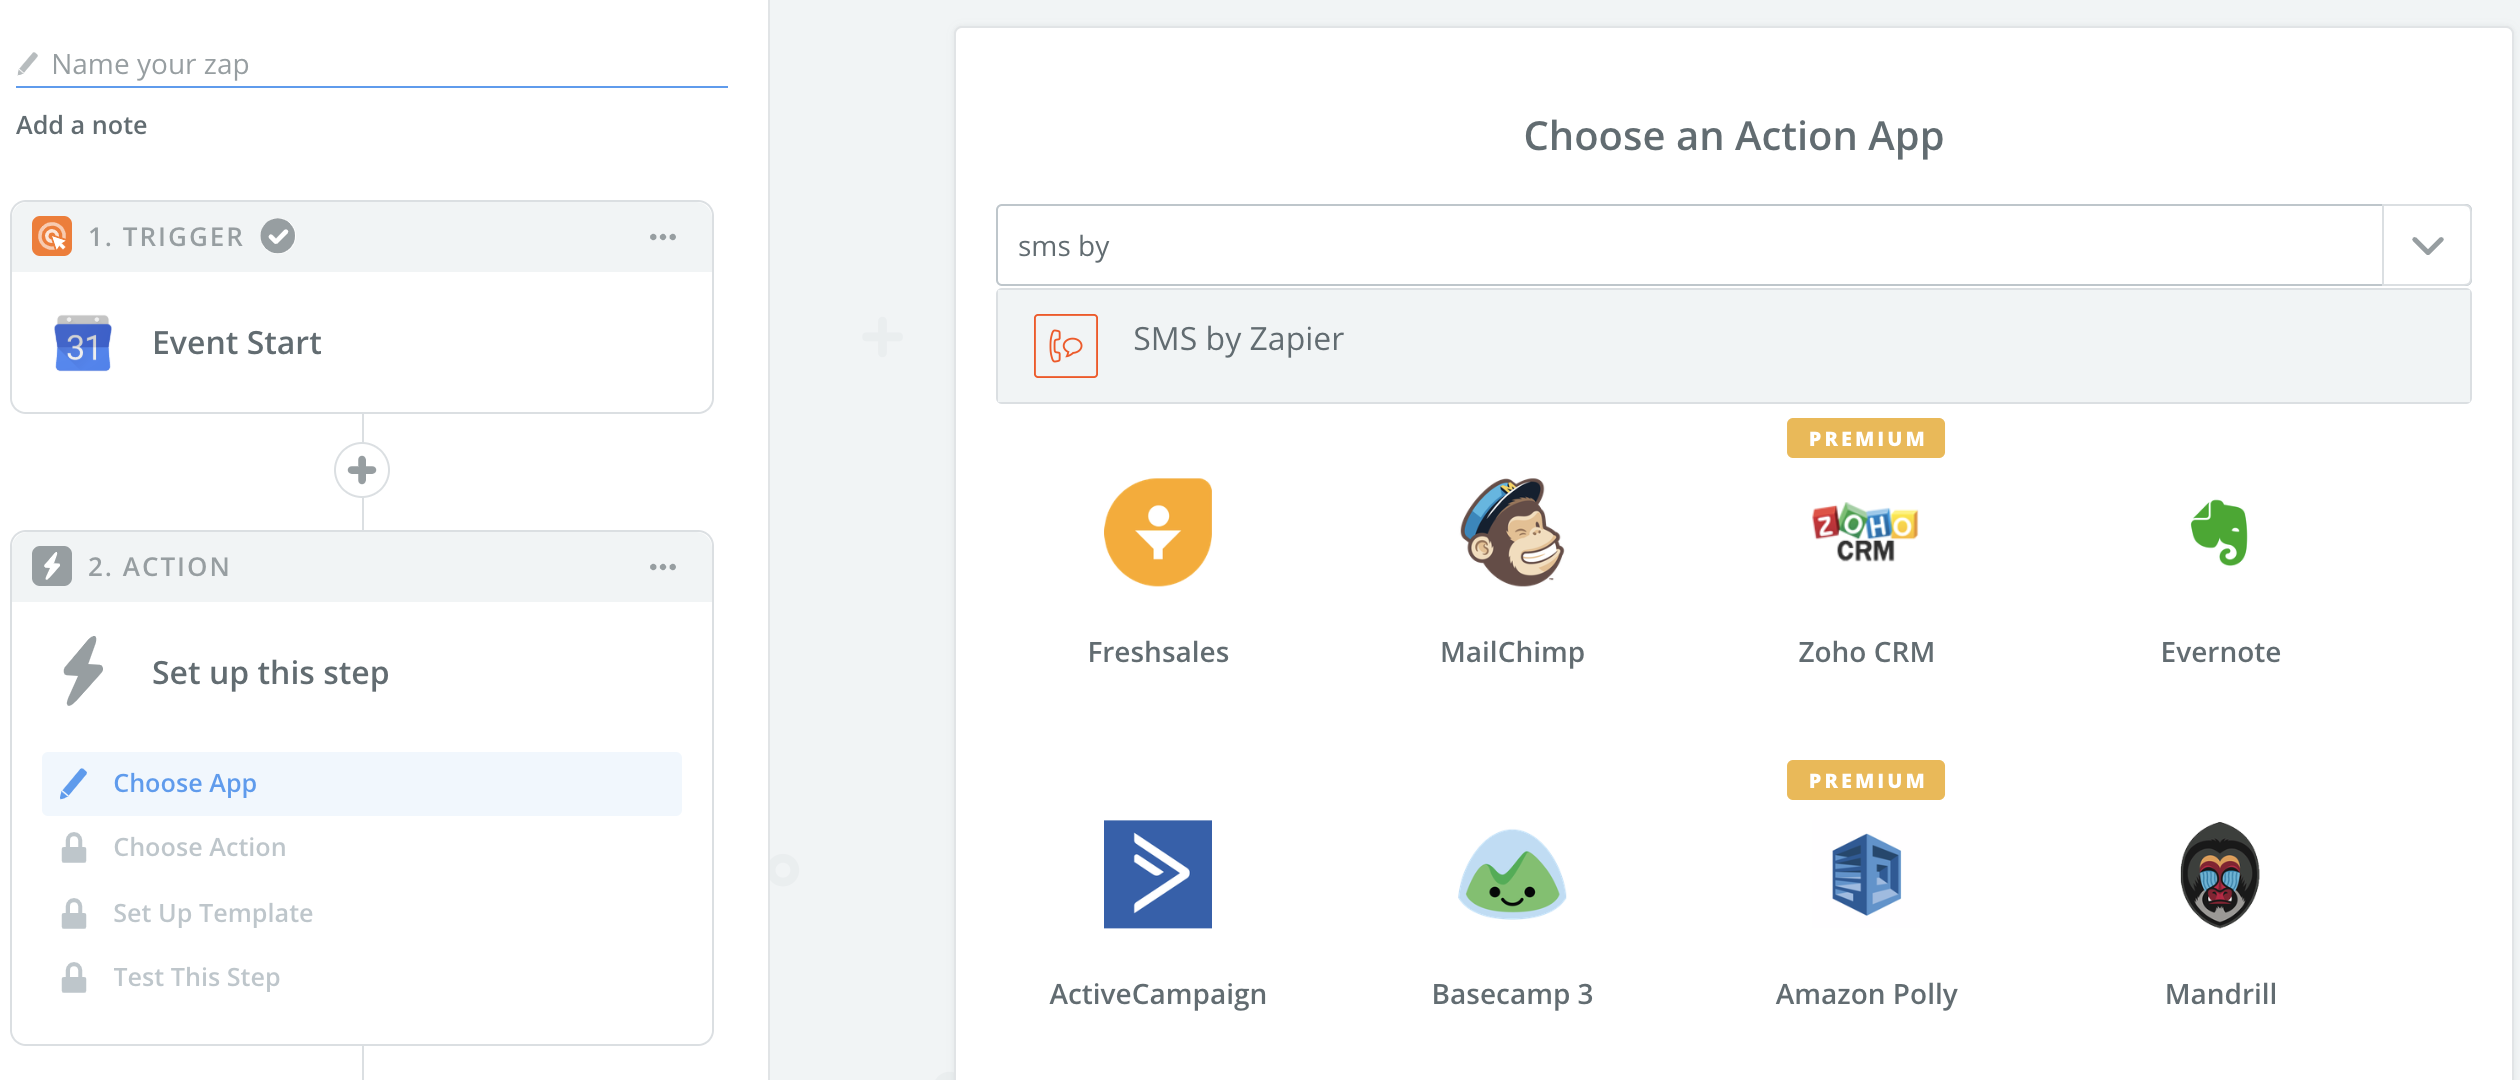Viewport: 2520px width, 1080px height.
Task: Focus the Name your zap field
Action: pyautogui.click(x=372, y=64)
